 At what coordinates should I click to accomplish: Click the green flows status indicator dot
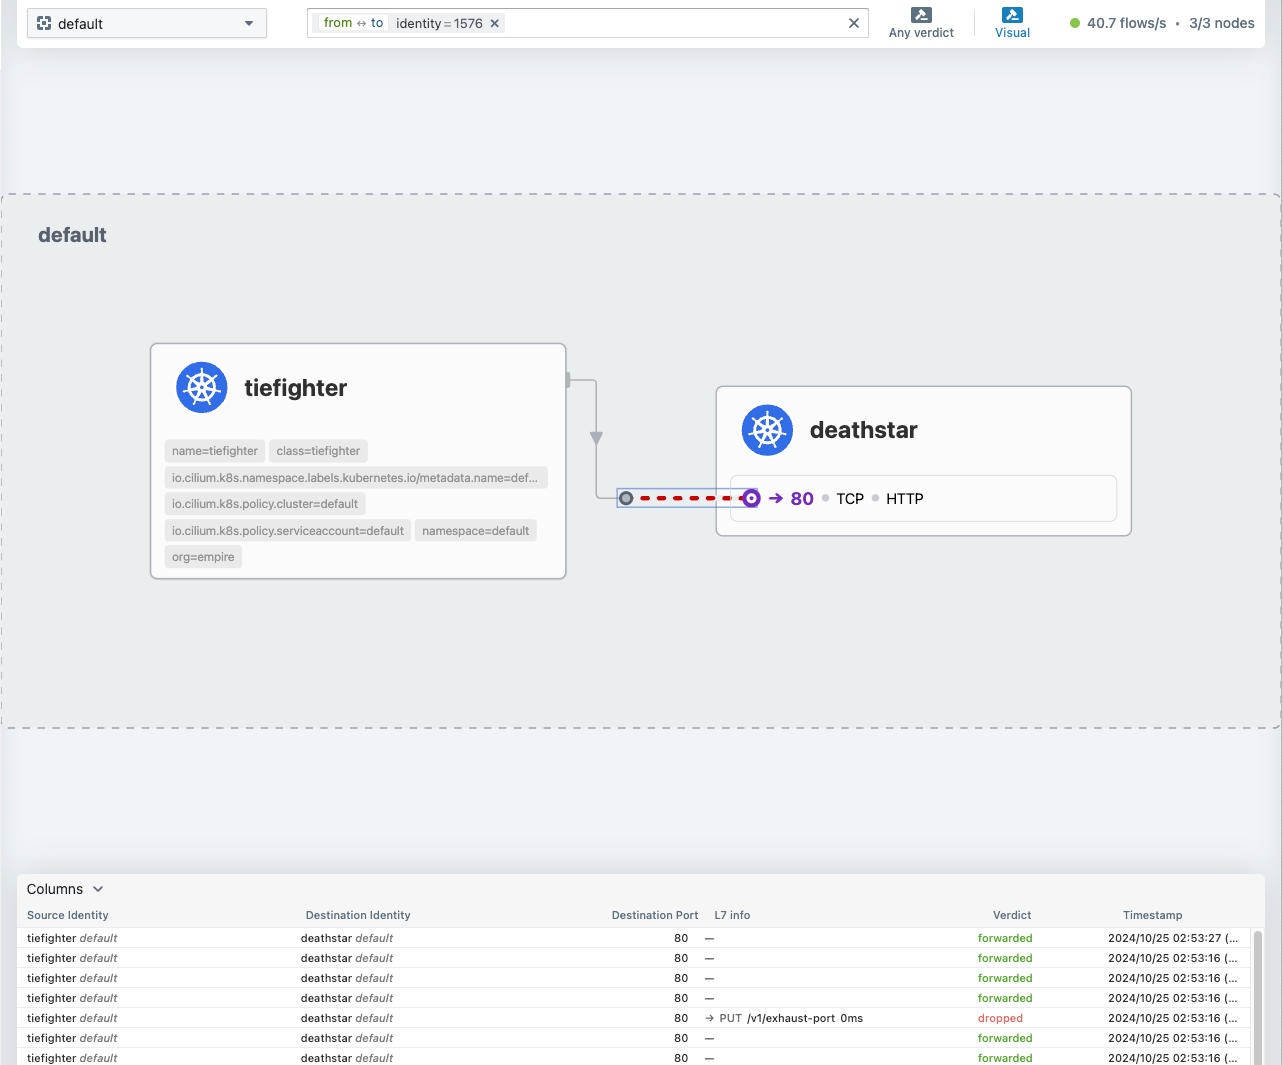point(1075,23)
